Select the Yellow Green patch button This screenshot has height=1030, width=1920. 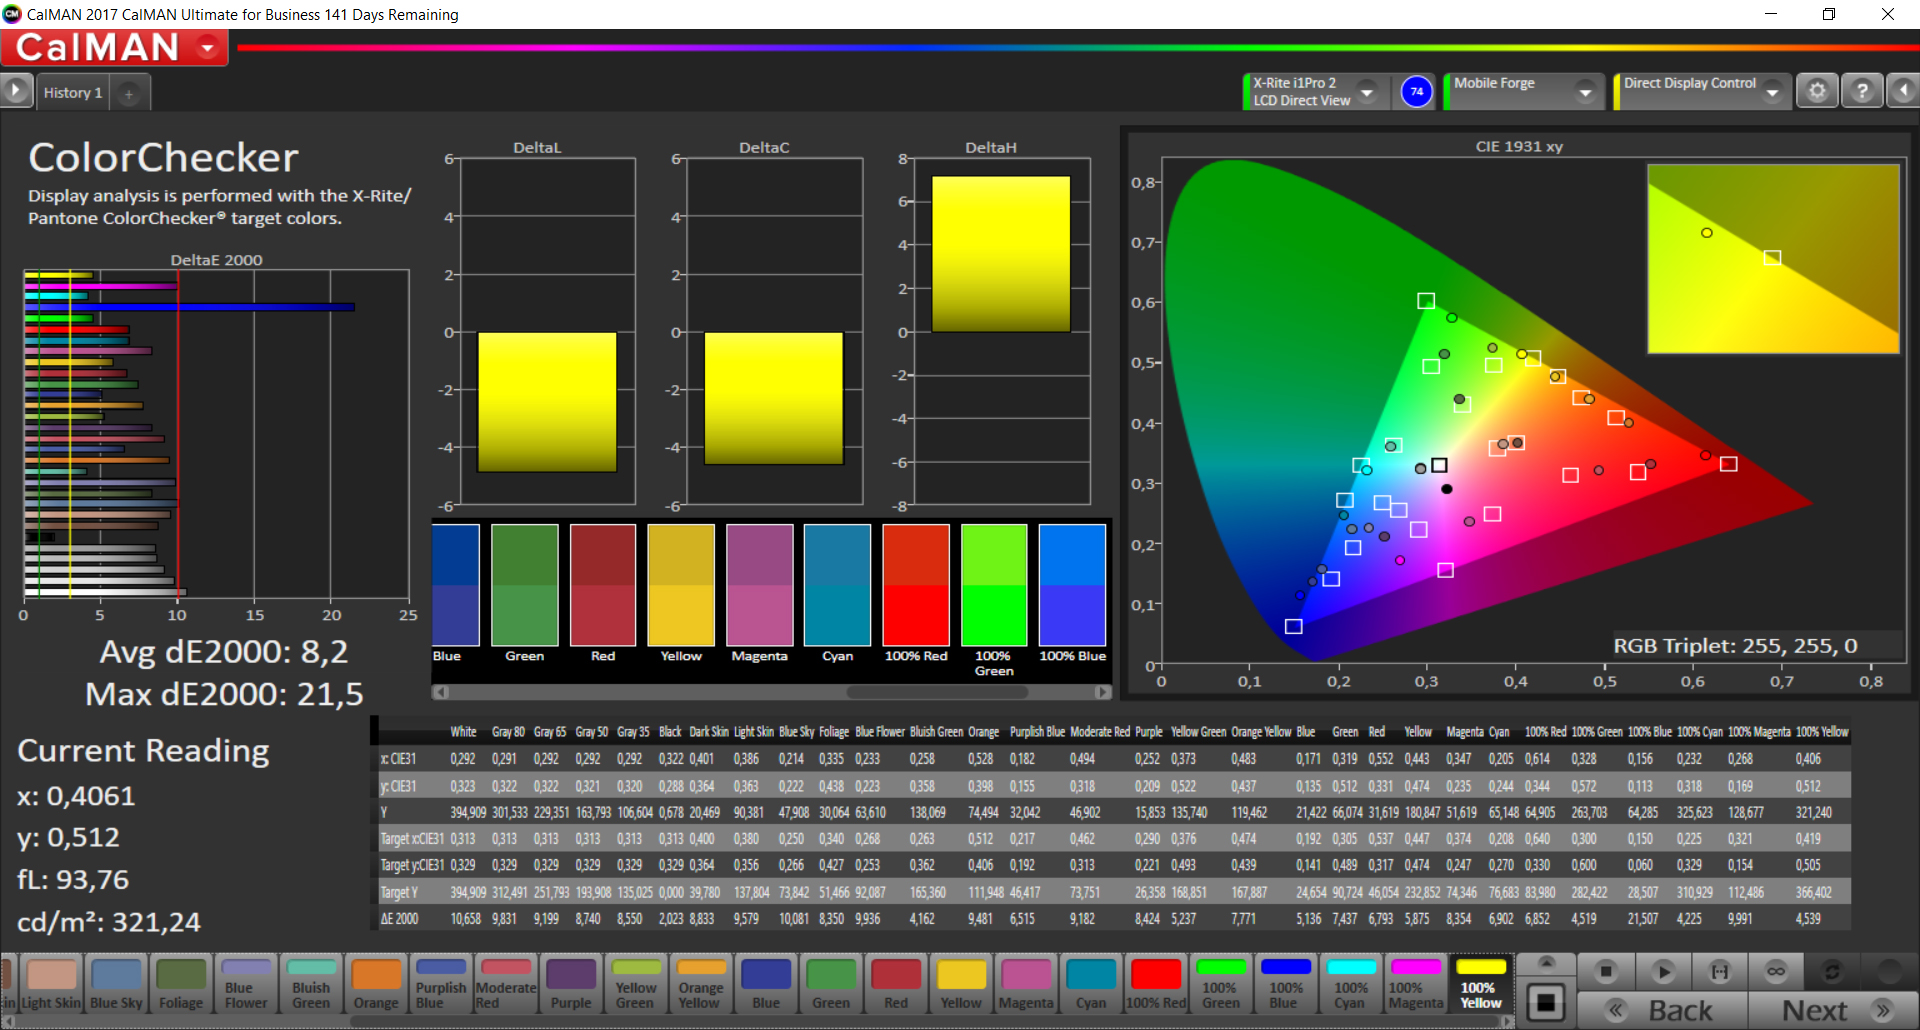point(636,985)
